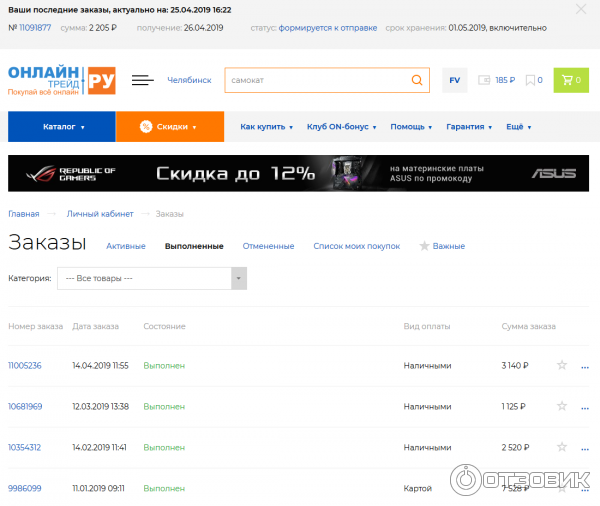Open the green shopping cart
The height and width of the screenshot is (506, 600).
tap(571, 80)
